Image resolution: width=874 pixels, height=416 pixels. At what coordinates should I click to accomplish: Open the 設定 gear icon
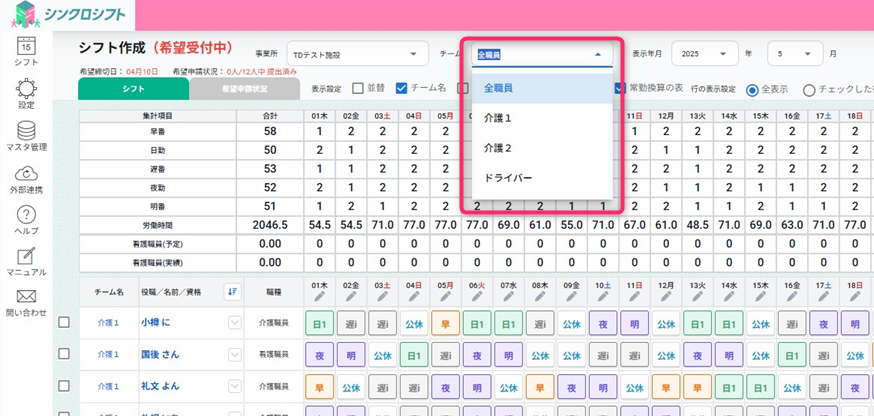[26, 89]
